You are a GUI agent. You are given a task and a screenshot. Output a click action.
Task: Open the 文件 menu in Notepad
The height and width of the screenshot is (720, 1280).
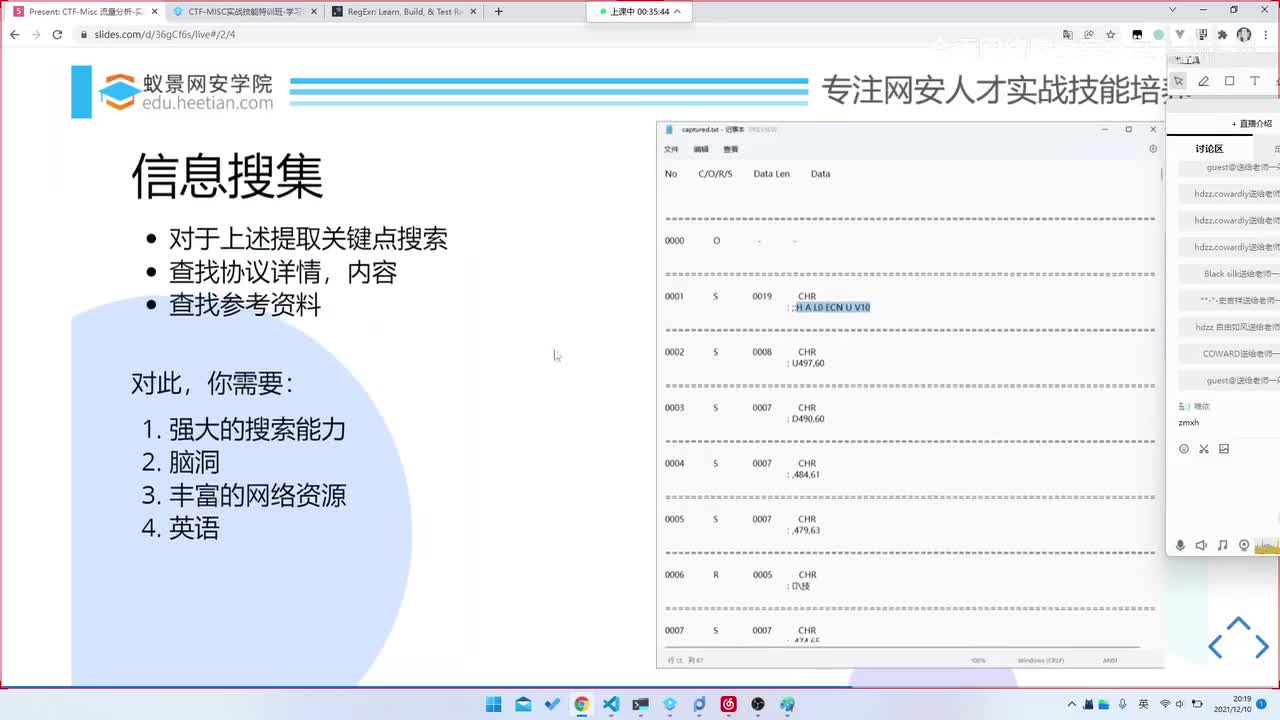coord(671,149)
